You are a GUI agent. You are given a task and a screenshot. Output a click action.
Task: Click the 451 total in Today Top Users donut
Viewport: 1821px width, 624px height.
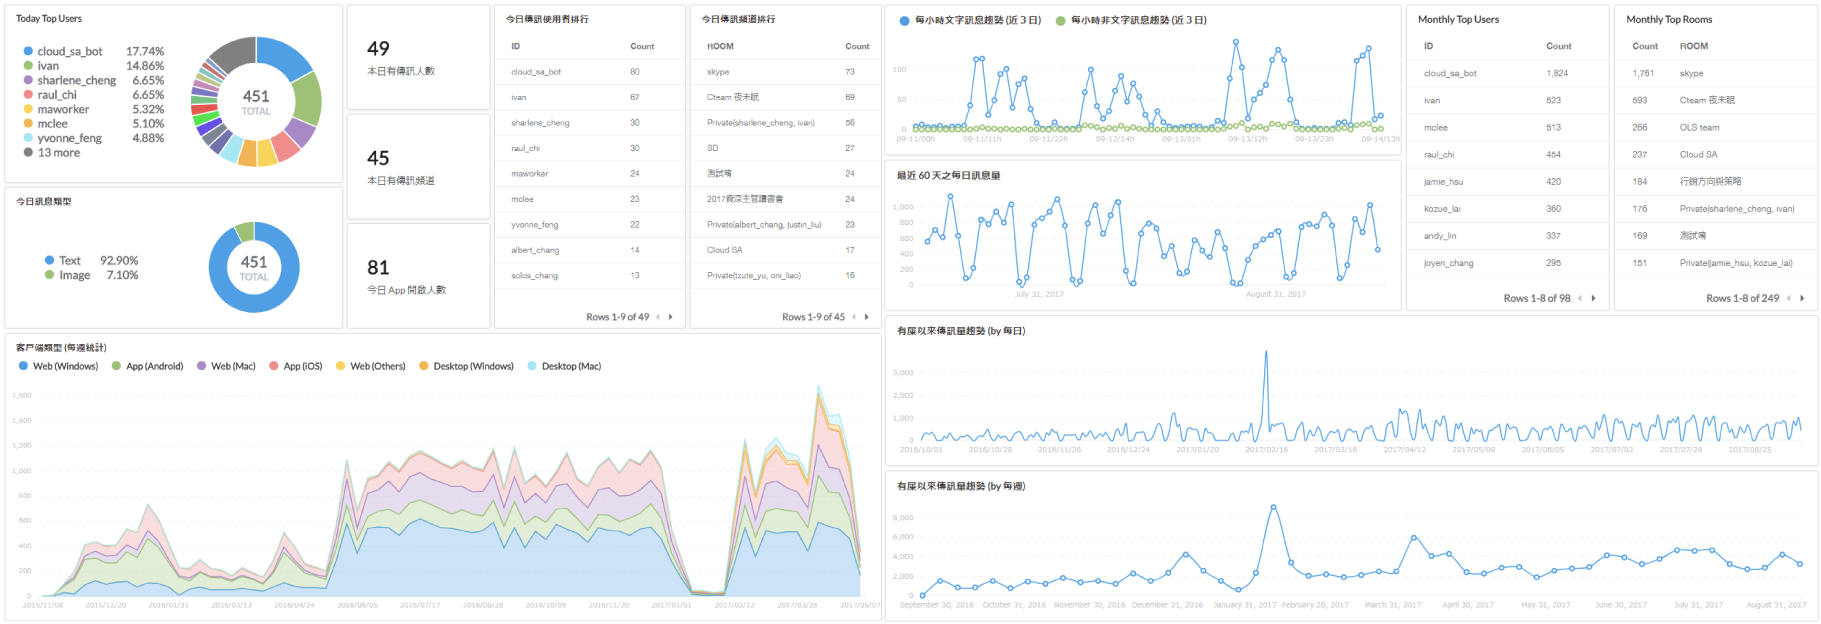(256, 97)
